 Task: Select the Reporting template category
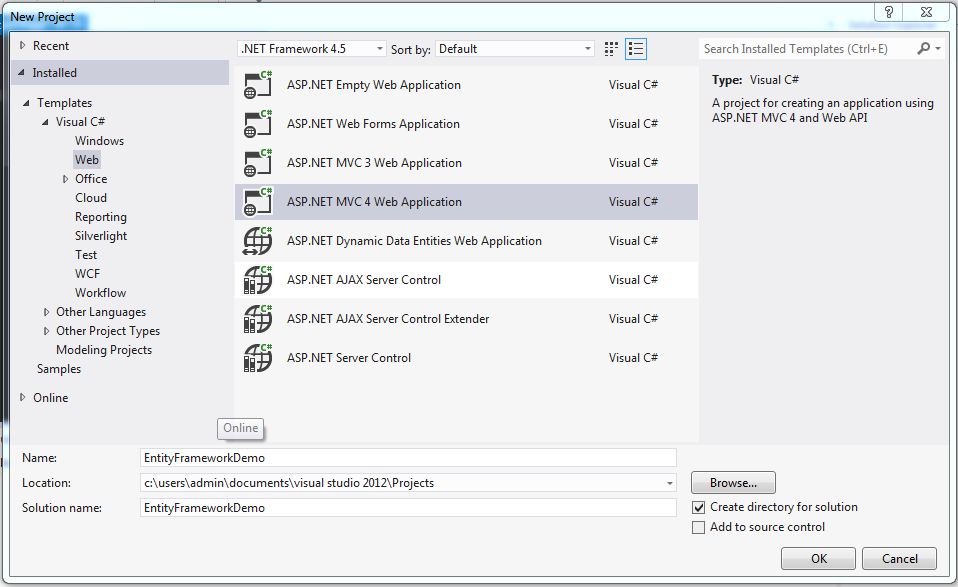tap(101, 217)
